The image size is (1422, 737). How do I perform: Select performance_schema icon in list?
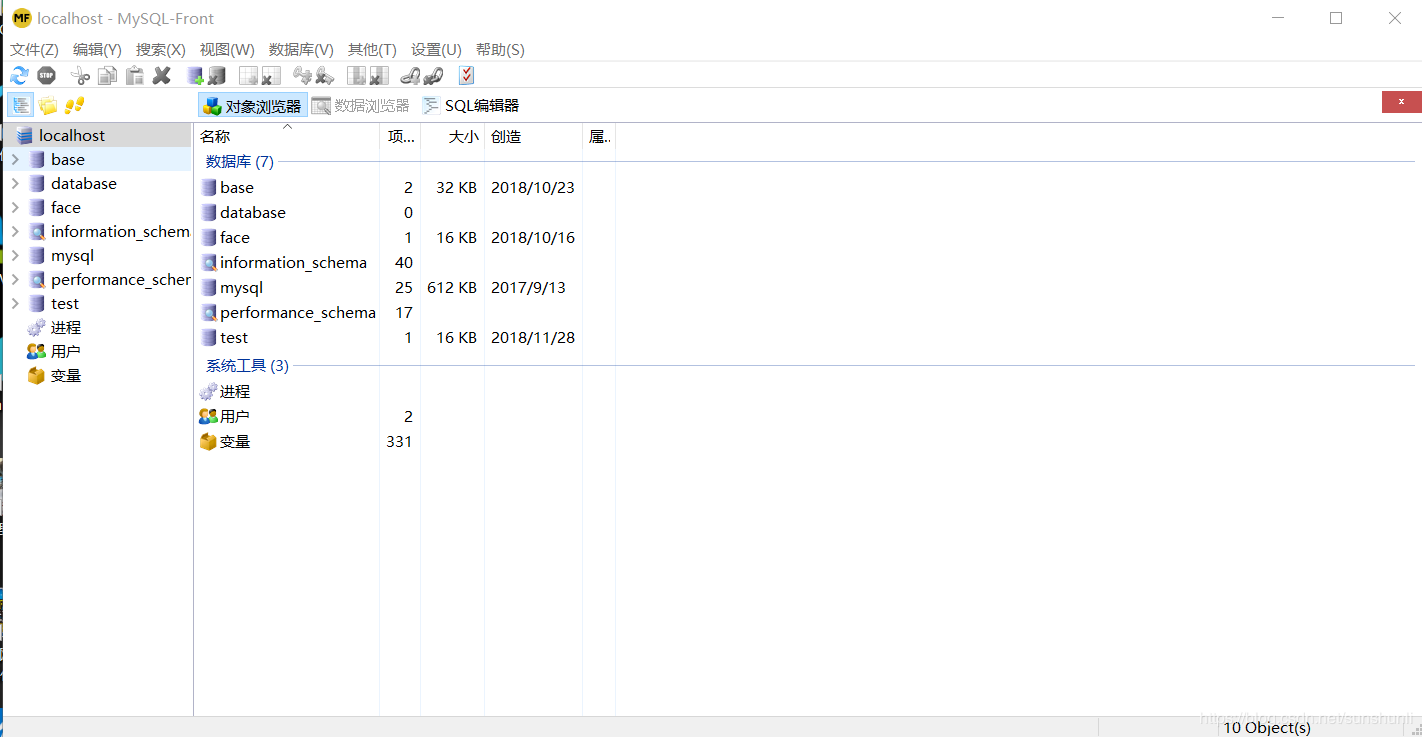tap(209, 312)
